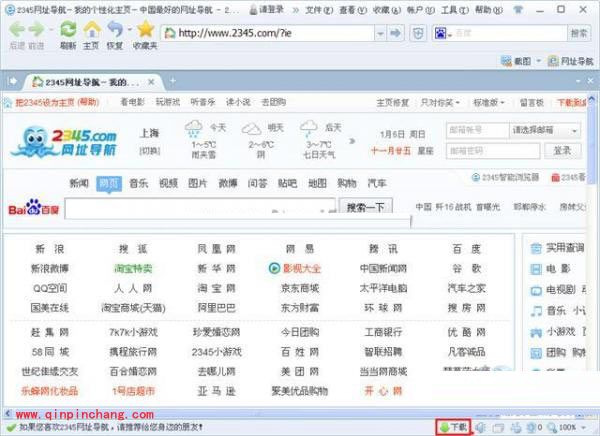
Task: Open the 京东商城 link
Action: [300, 288]
